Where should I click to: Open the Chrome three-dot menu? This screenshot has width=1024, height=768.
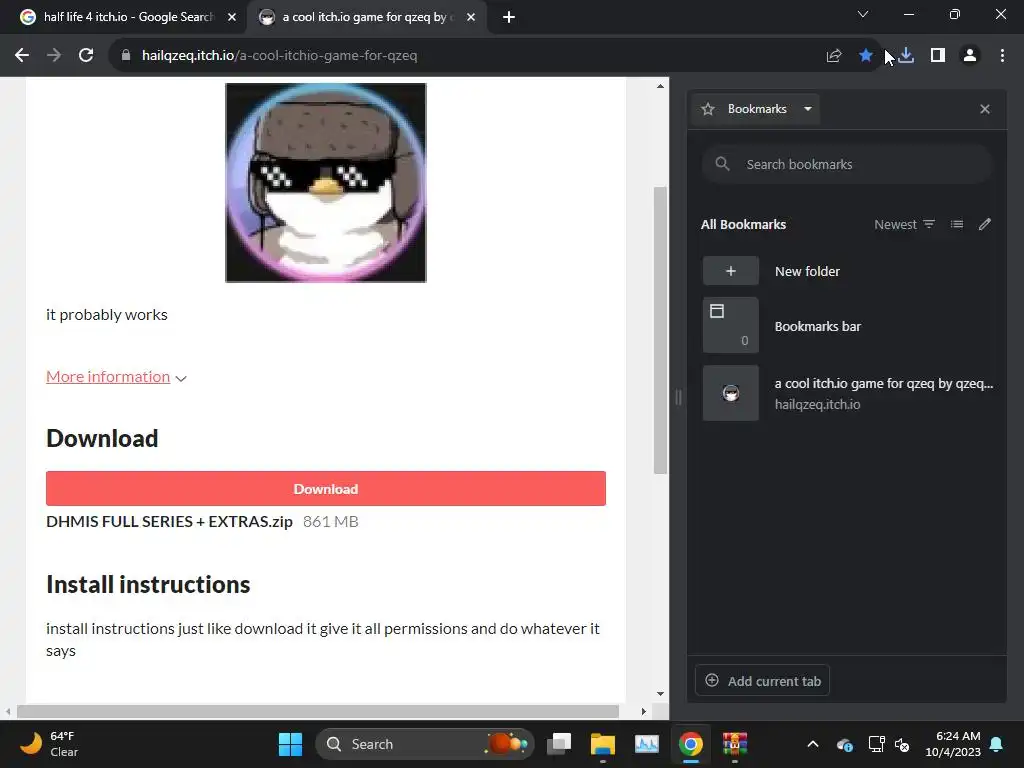coord(1002,56)
